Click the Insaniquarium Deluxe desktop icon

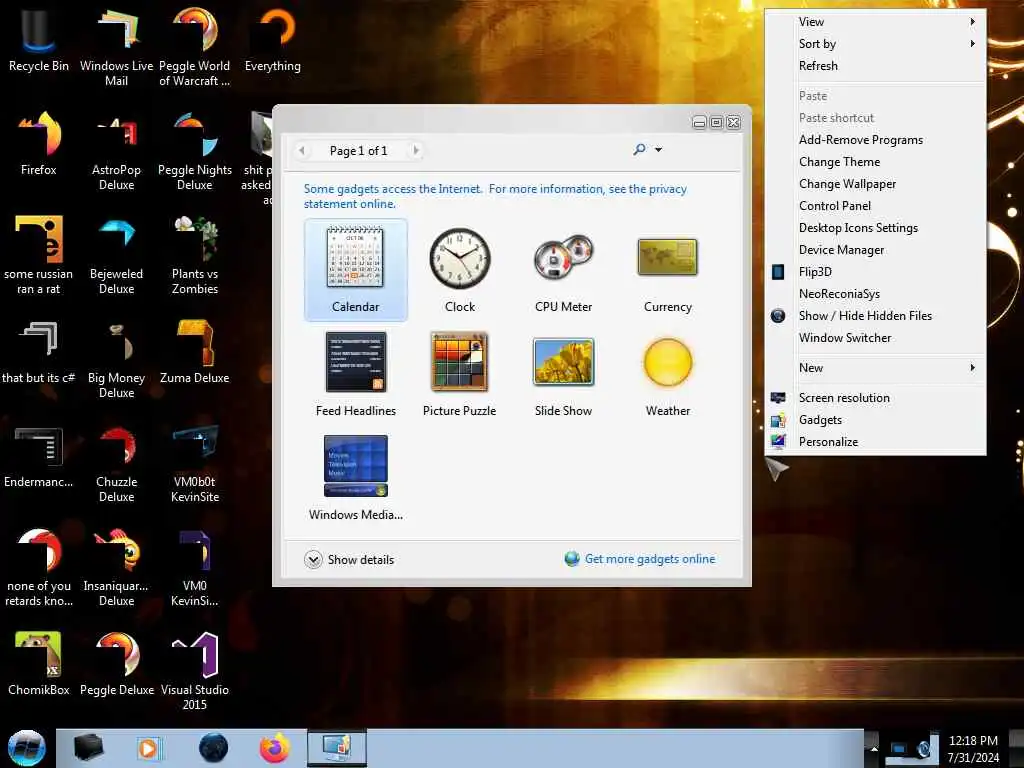point(116,567)
